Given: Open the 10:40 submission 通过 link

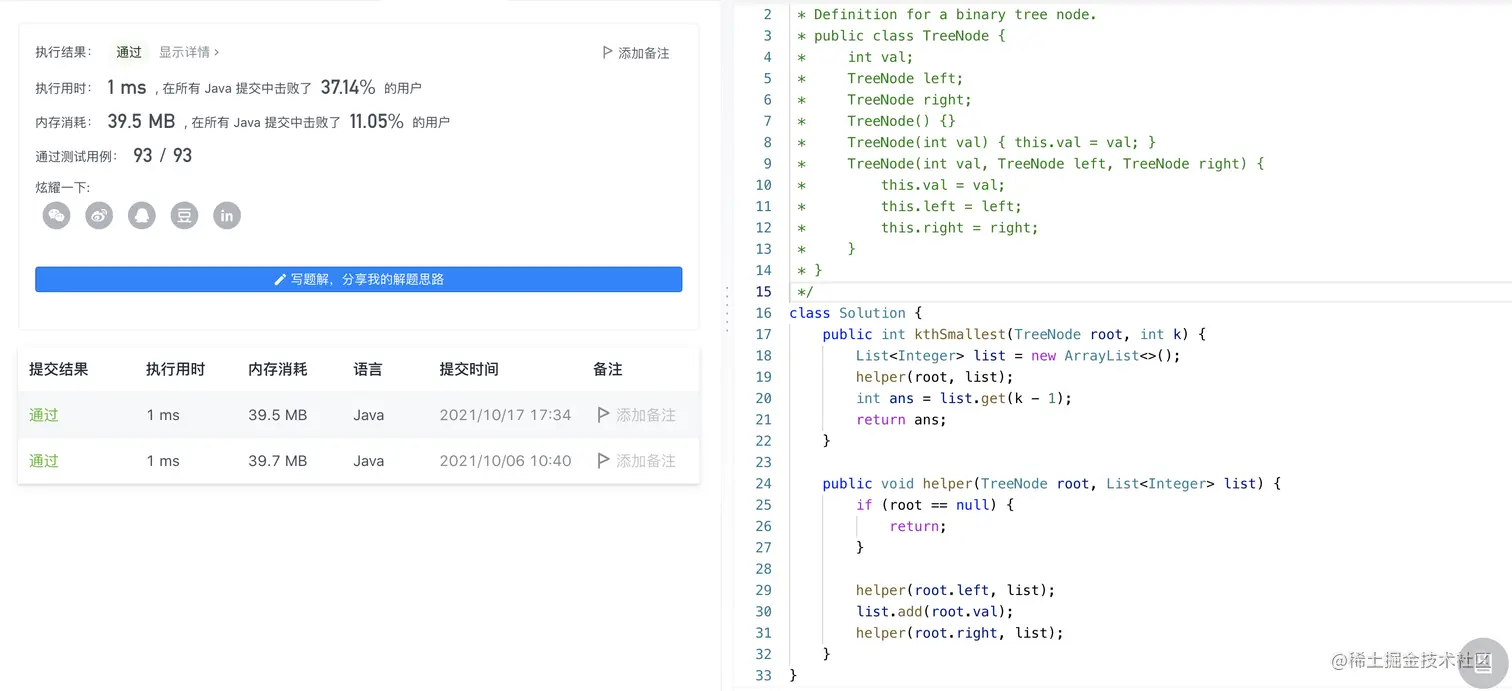Looking at the screenshot, I should coord(44,461).
